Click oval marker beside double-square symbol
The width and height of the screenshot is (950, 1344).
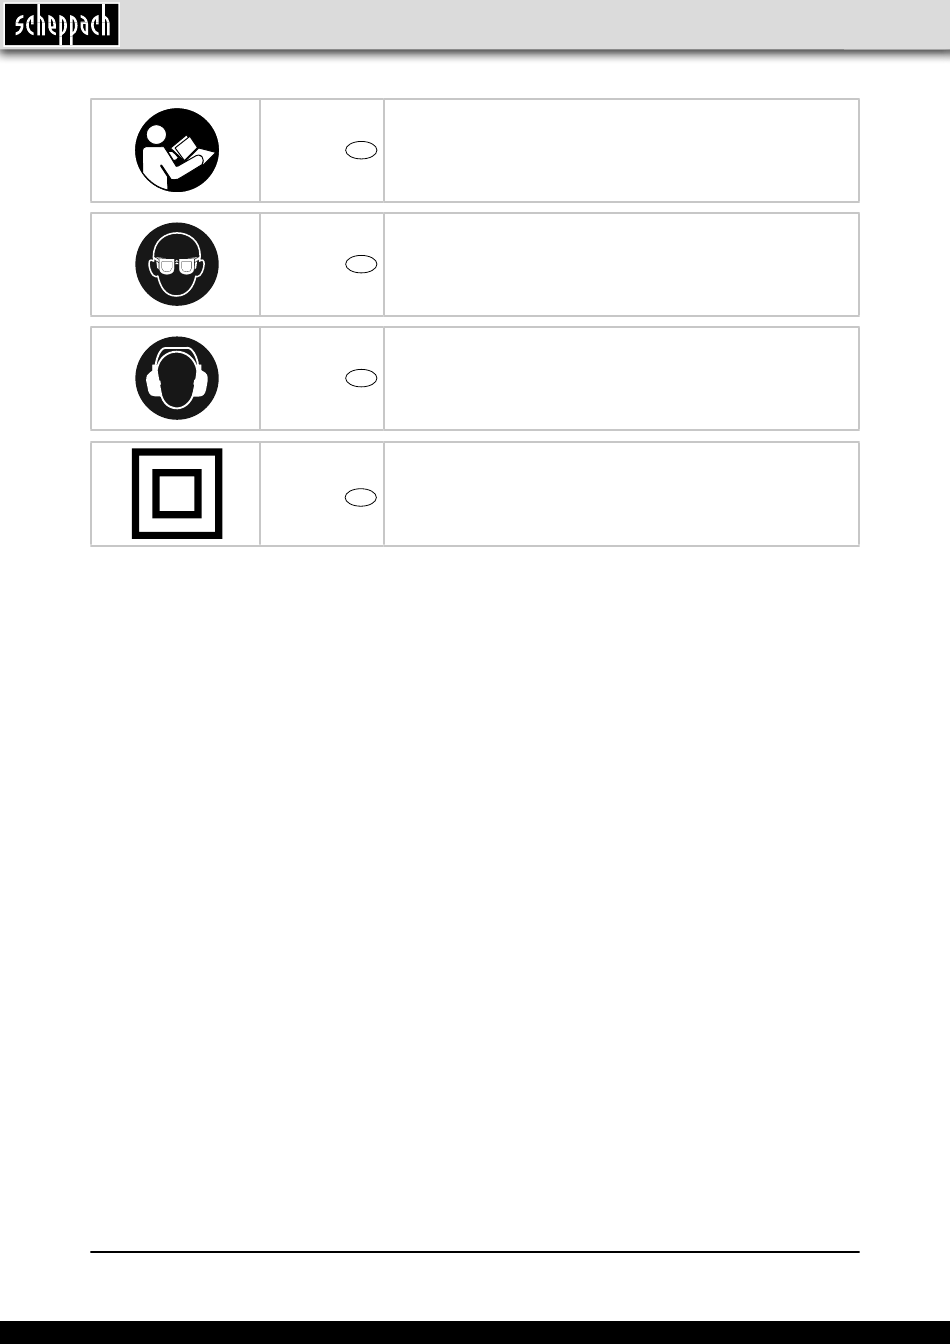pos(361,497)
